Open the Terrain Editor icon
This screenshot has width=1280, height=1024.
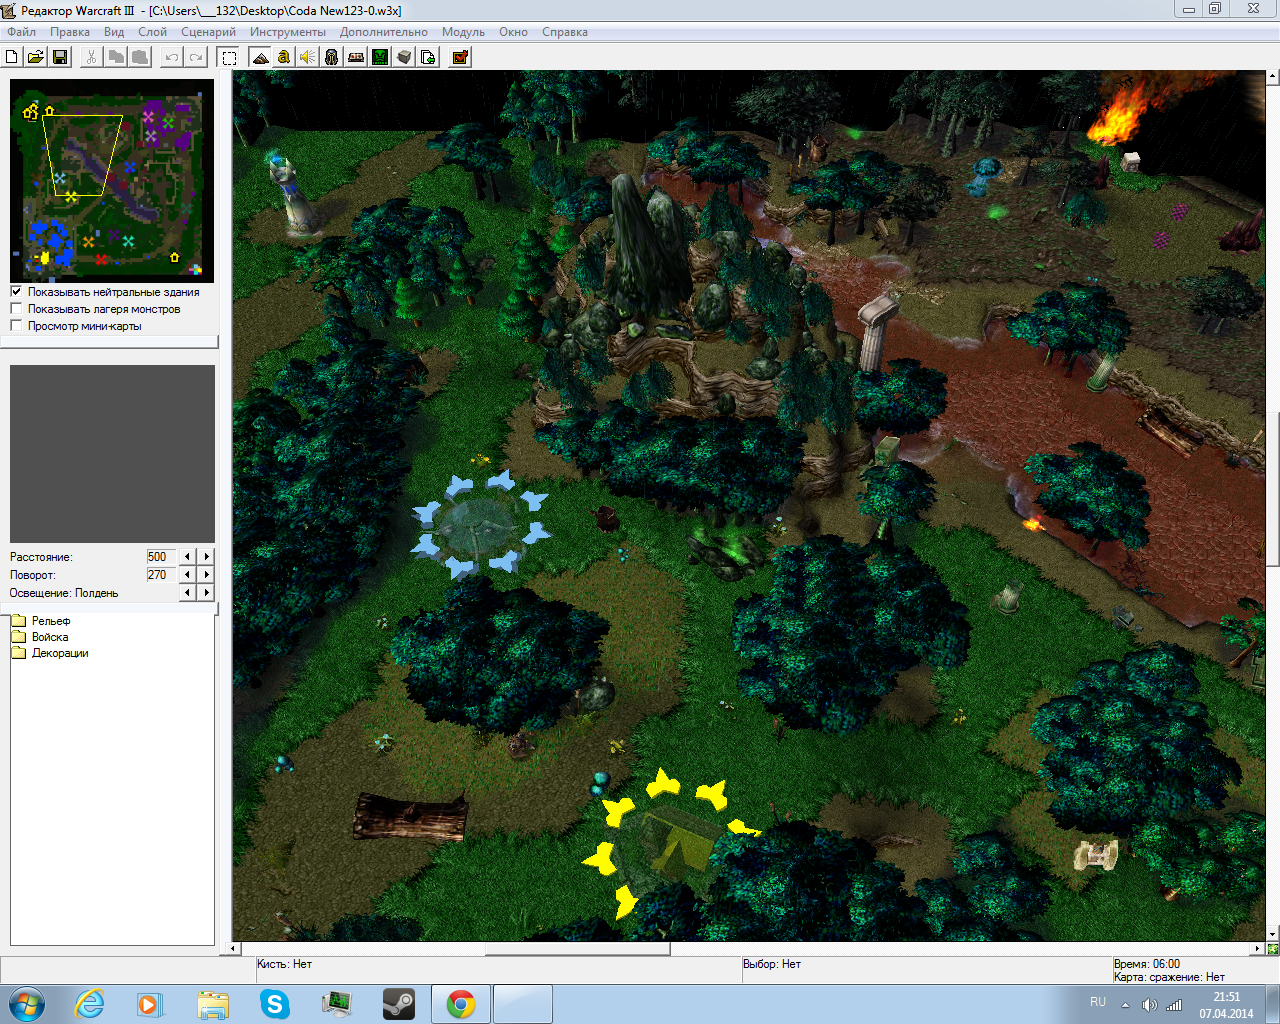260,57
